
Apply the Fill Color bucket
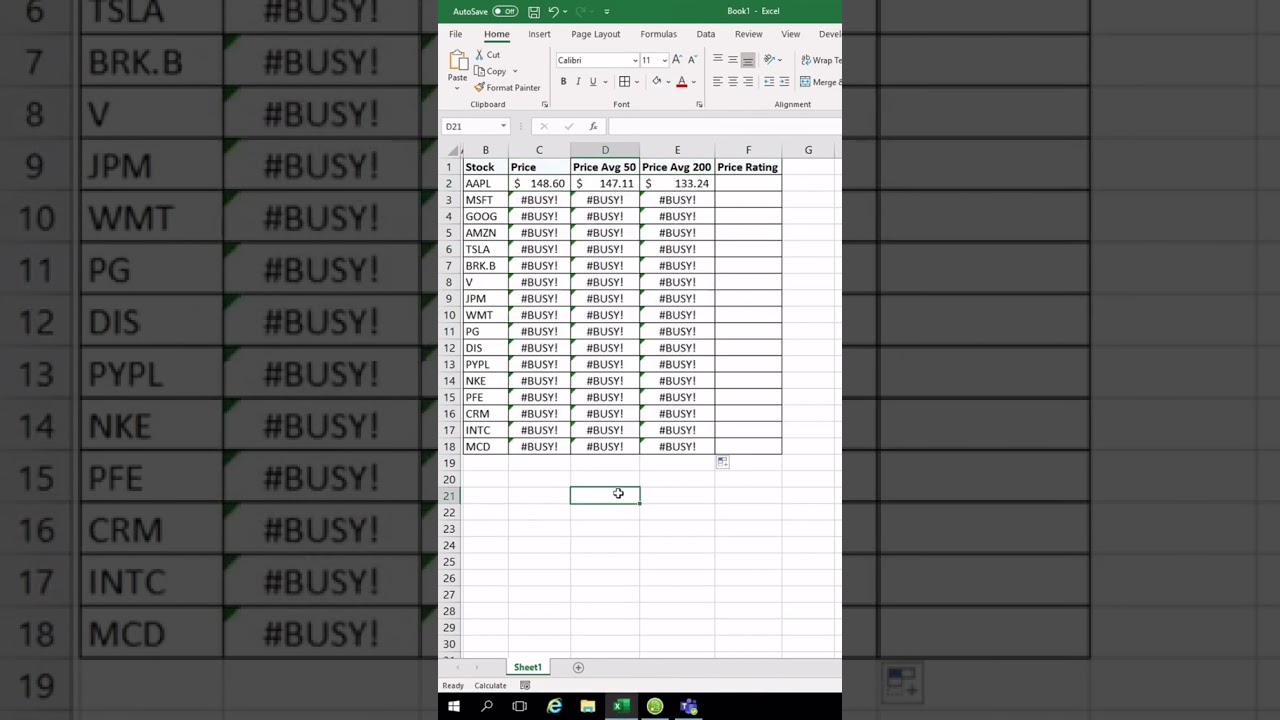pos(657,82)
